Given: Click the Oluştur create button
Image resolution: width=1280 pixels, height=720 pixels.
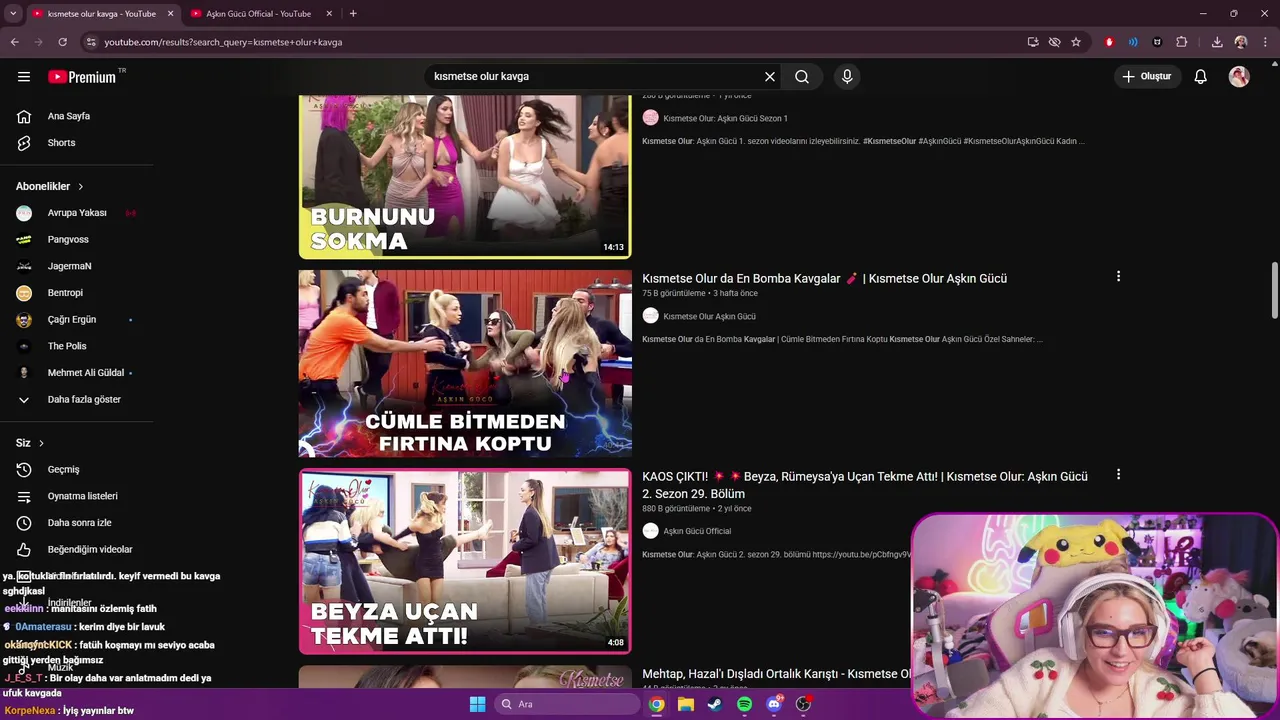Looking at the screenshot, I should pos(1147,76).
